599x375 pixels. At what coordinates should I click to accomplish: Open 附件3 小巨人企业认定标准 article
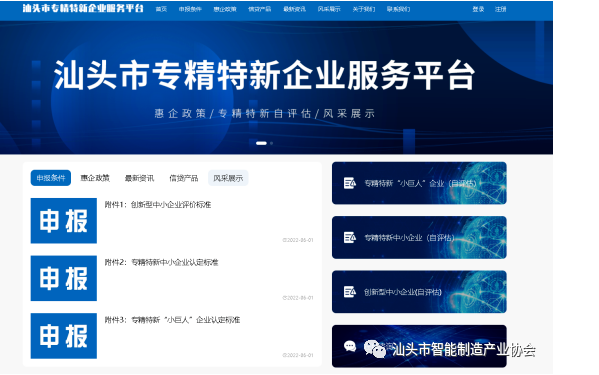tap(172, 320)
